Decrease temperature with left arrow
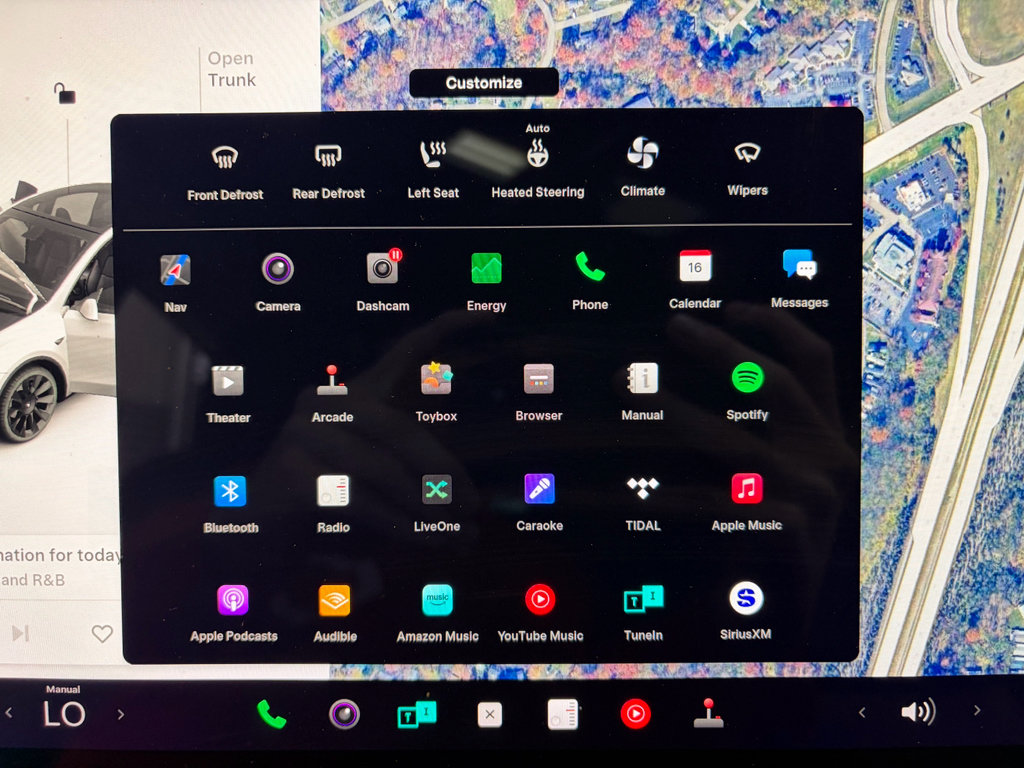 9,713
